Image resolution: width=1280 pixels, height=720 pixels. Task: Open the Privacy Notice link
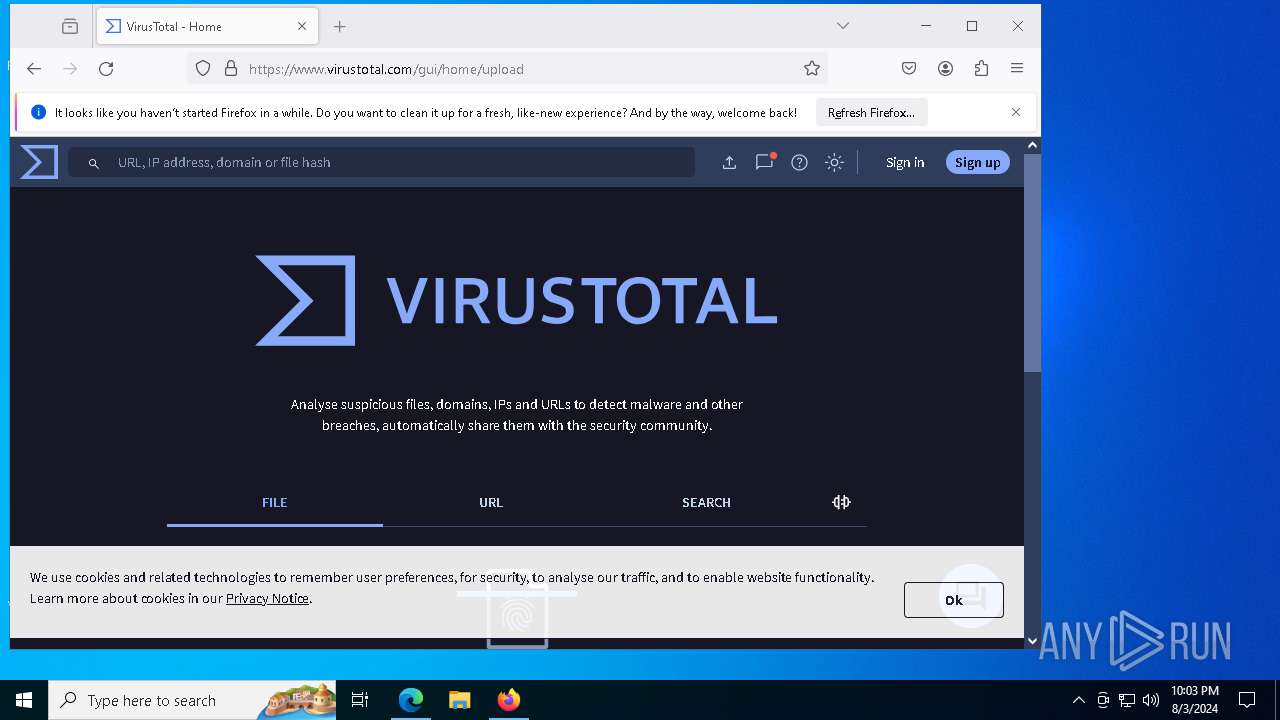point(267,598)
